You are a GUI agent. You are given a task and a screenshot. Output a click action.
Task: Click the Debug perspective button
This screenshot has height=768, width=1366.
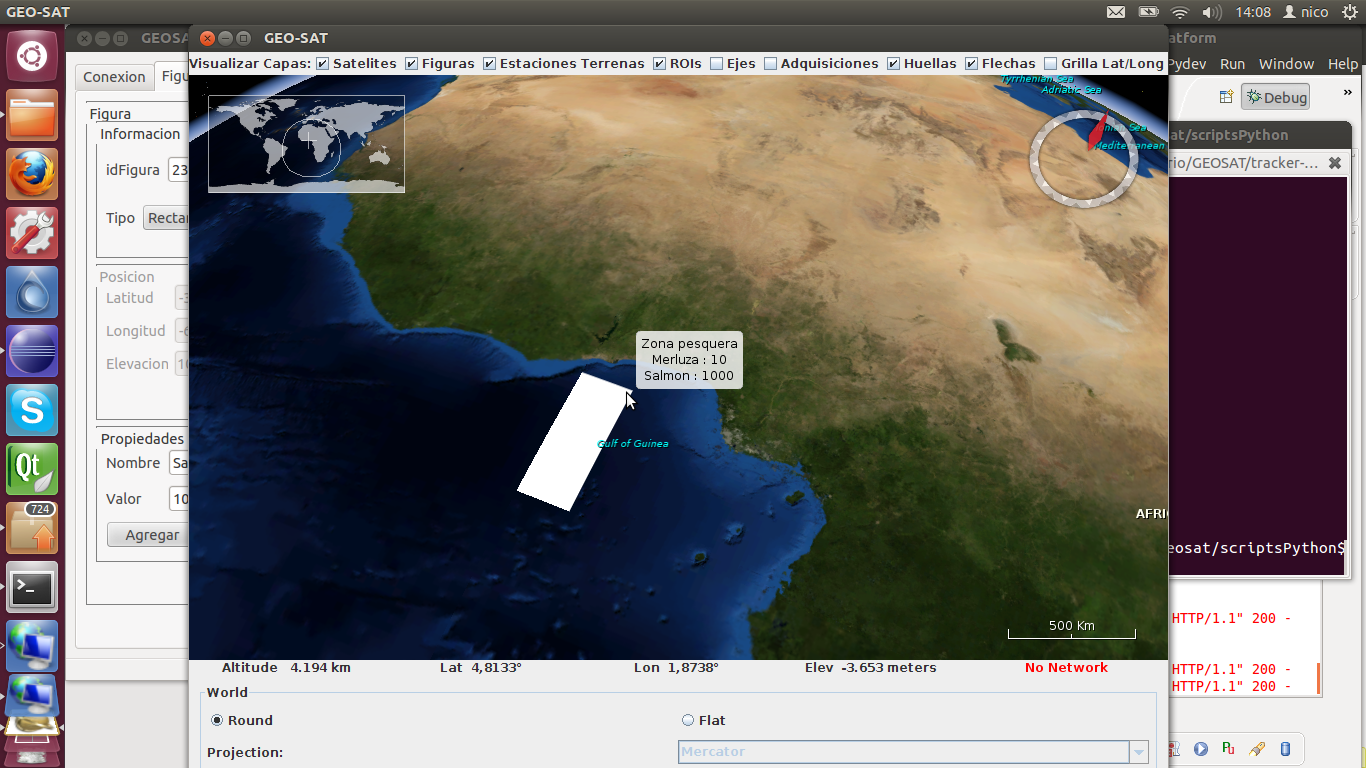1275,97
